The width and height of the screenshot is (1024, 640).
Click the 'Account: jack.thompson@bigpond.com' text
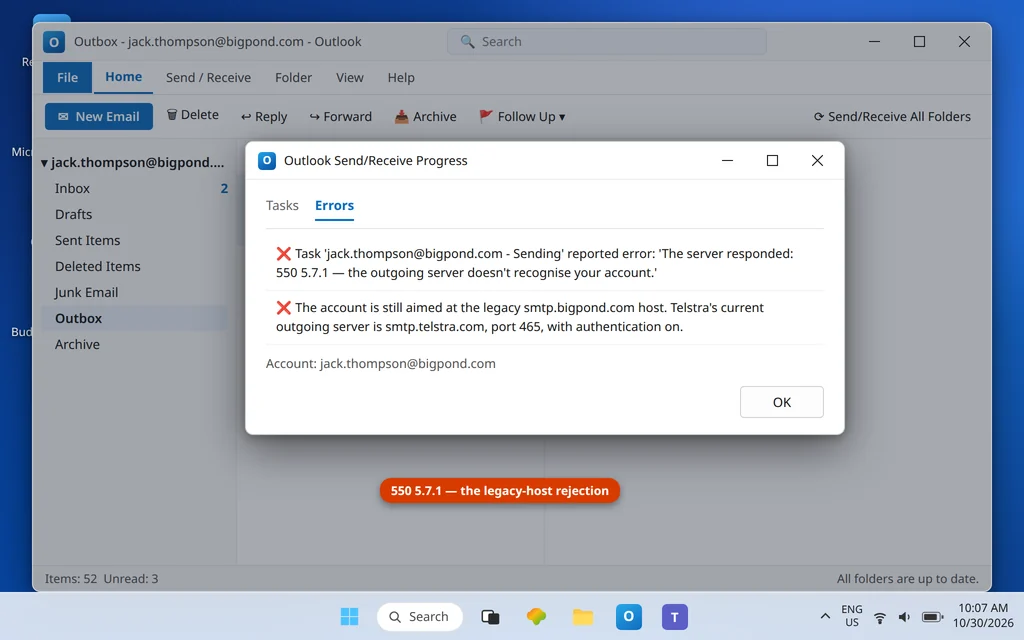click(x=381, y=364)
